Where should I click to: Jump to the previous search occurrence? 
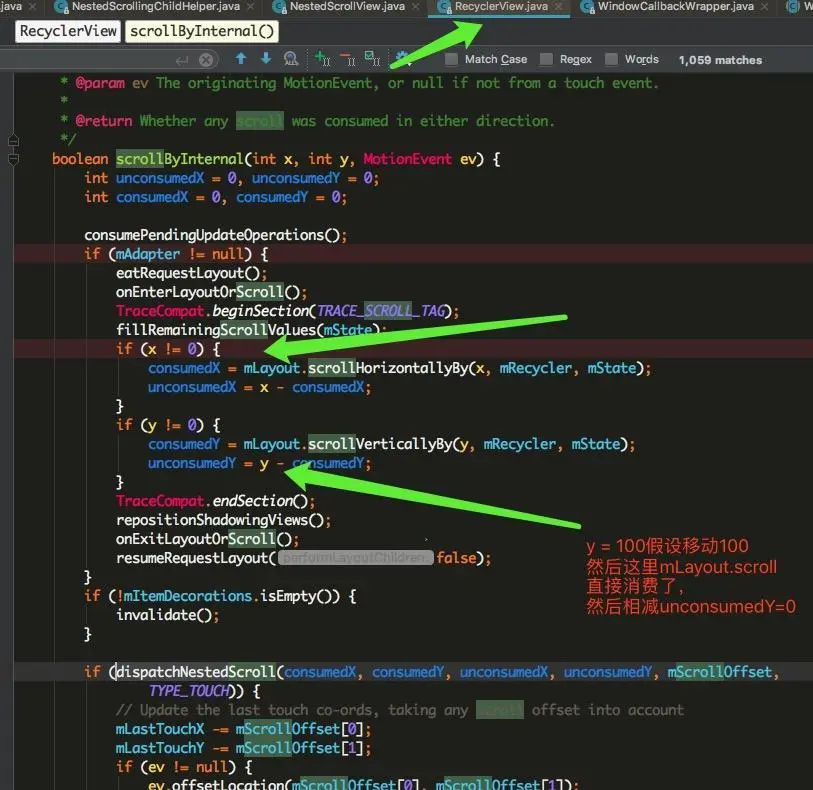[x=241, y=59]
